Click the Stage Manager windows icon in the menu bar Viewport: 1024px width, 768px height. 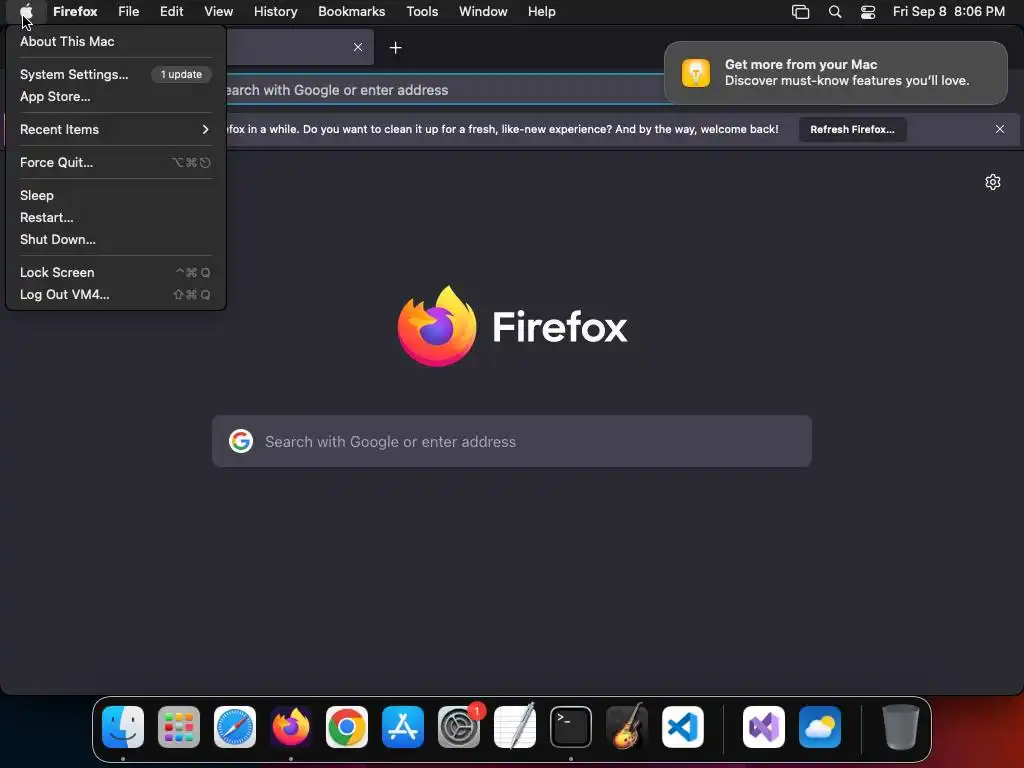pos(801,12)
